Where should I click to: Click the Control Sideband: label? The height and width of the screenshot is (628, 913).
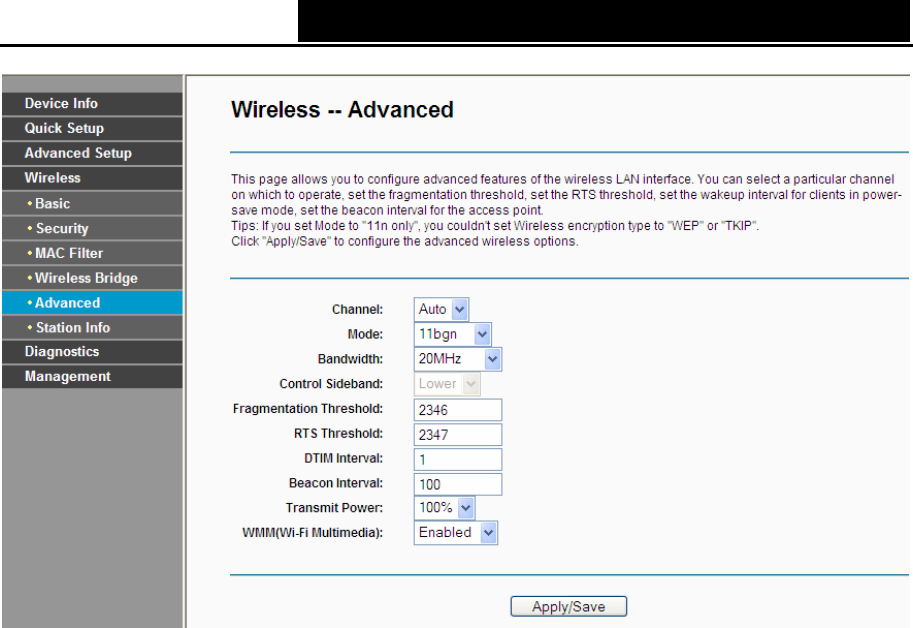click(331, 384)
